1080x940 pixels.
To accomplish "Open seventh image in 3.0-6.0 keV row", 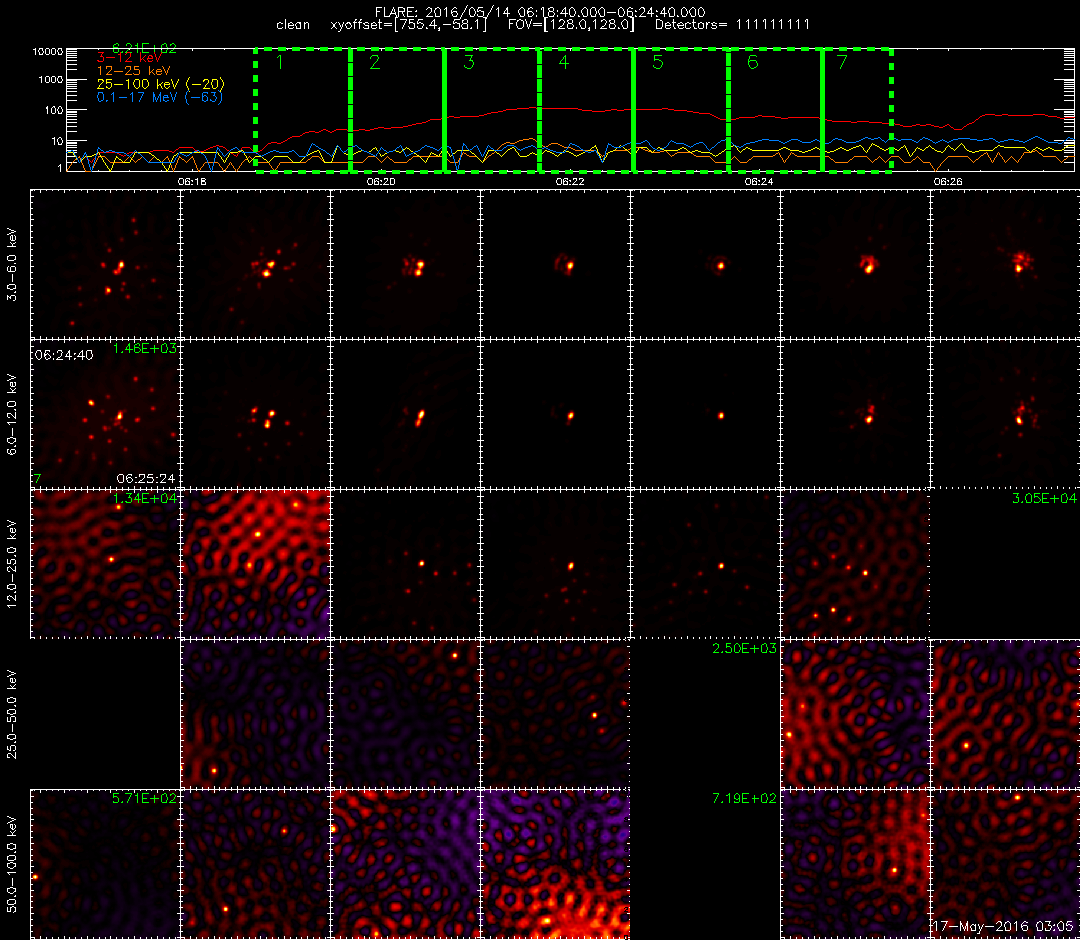I will tap(1005, 264).
